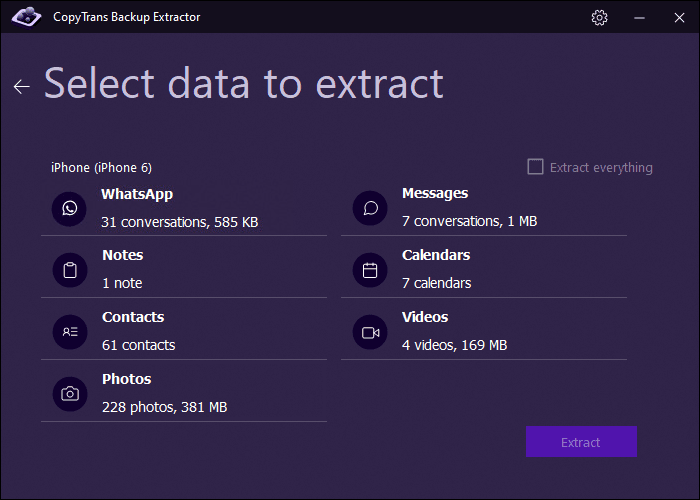Viewport: 700px width, 500px height.
Task: Click the Calendars icon
Action: click(x=370, y=270)
